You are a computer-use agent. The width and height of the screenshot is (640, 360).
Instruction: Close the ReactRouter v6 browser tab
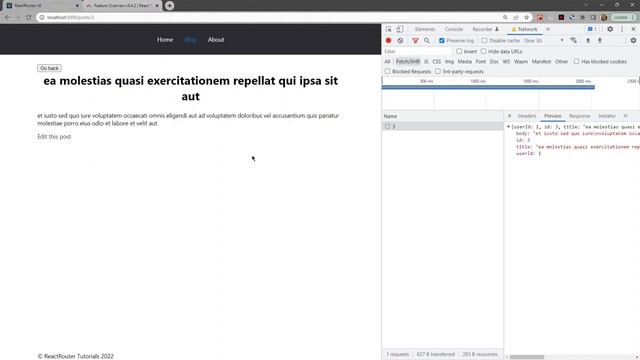point(77,6)
